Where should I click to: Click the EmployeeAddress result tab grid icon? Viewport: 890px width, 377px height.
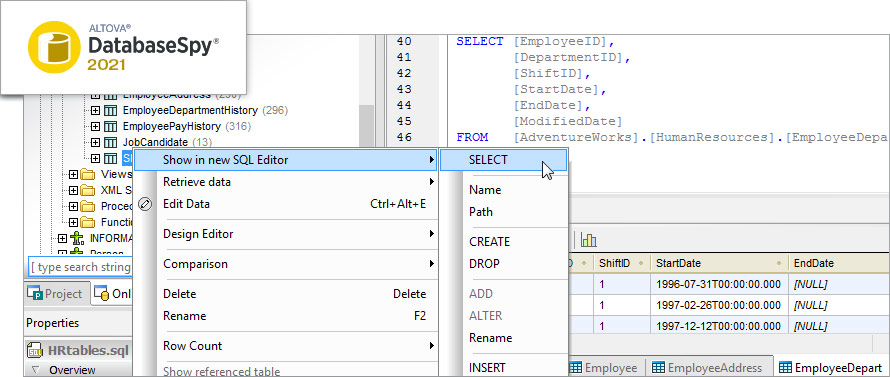[x=658, y=367]
